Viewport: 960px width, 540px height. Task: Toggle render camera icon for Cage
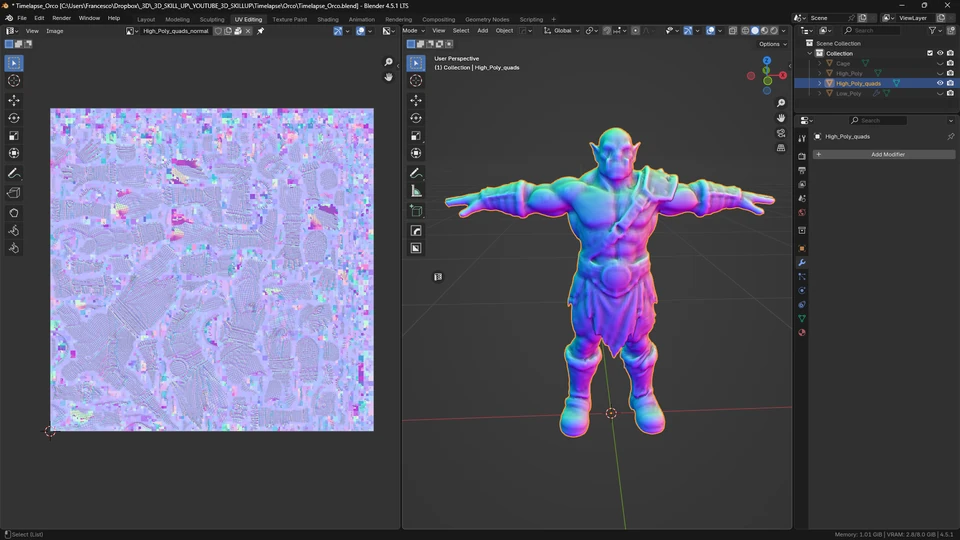pyautogui.click(x=950, y=63)
